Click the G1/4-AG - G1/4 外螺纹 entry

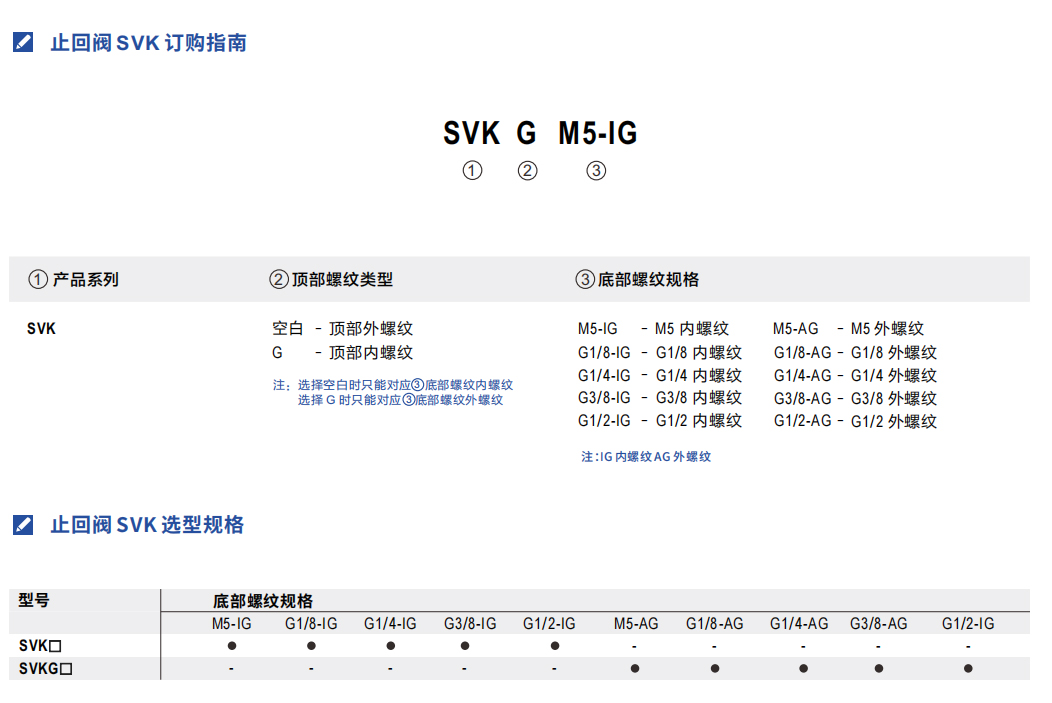pos(855,375)
